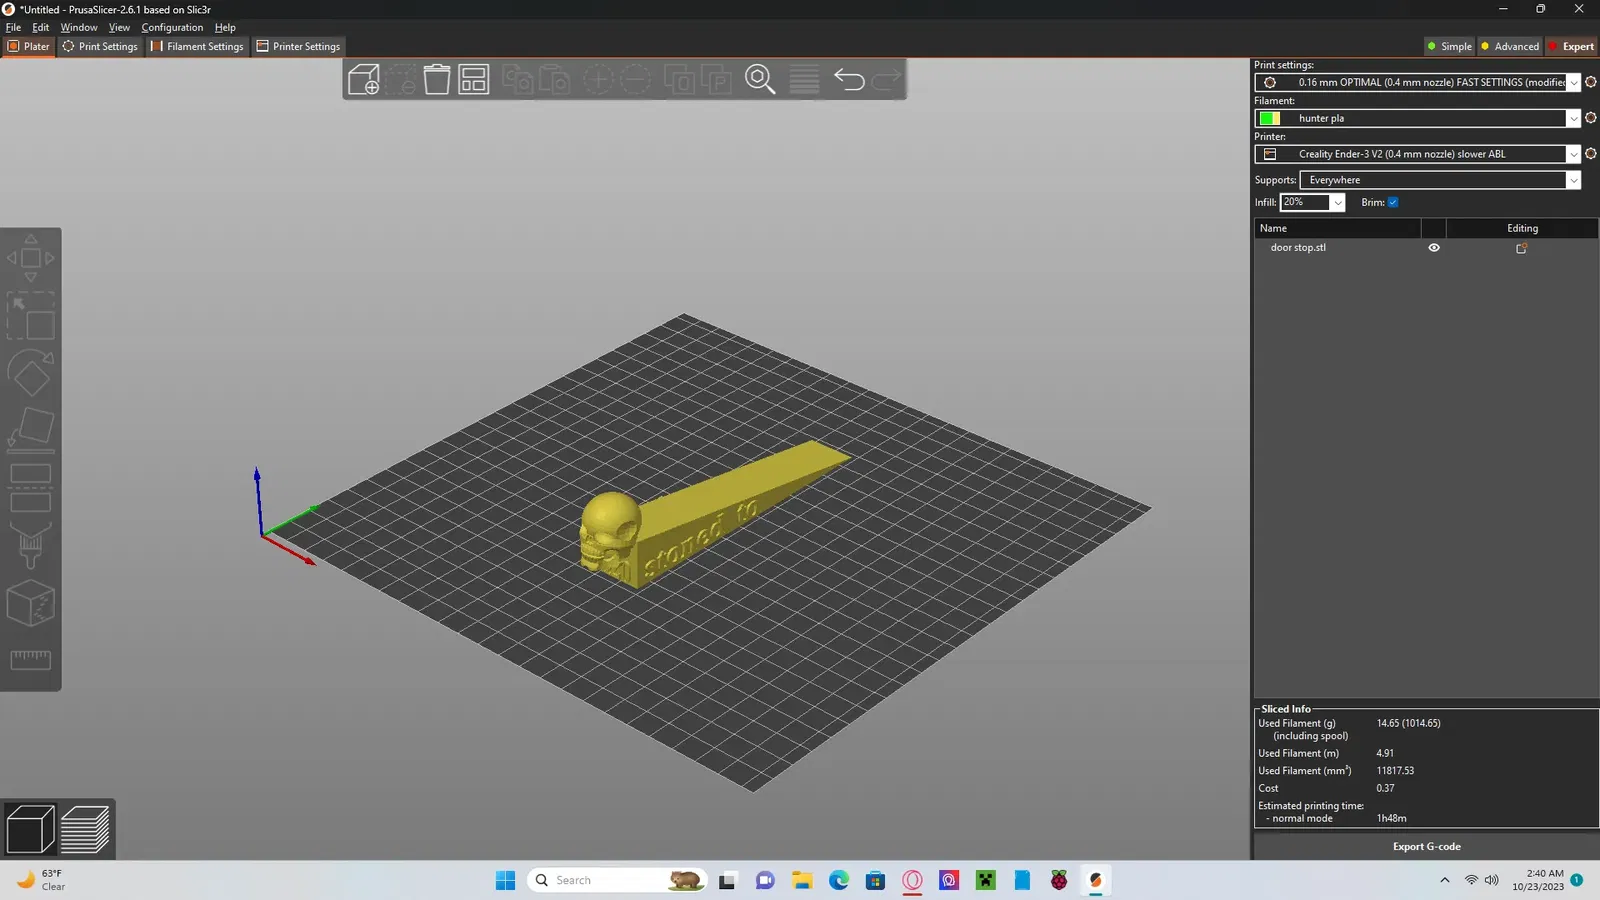Select the Seam painting tool
Image resolution: width=1600 pixels, height=900 pixels.
click(x=31, y=603)
